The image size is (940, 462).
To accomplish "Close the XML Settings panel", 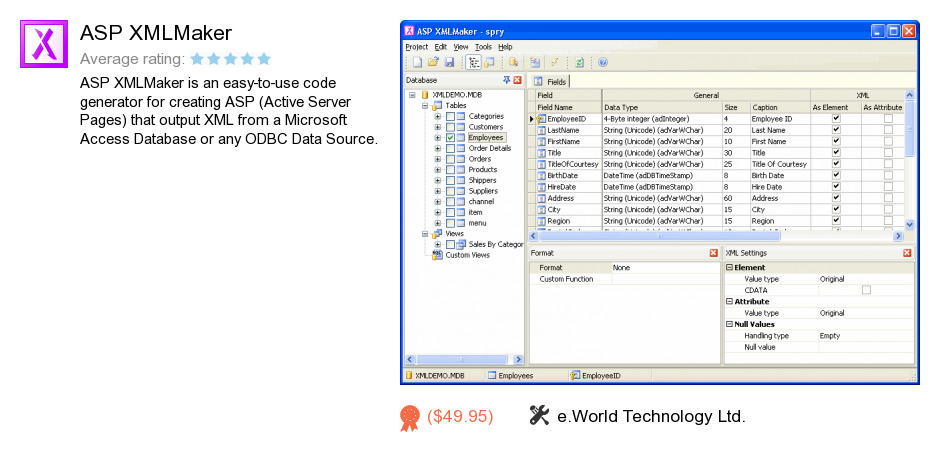I will tap(907, 253).
